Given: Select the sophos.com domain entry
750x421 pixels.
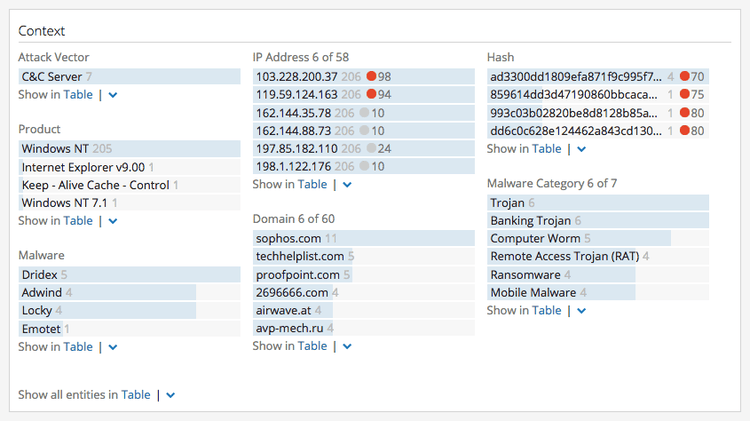Looking at the screenshot, I should (288, 238).
